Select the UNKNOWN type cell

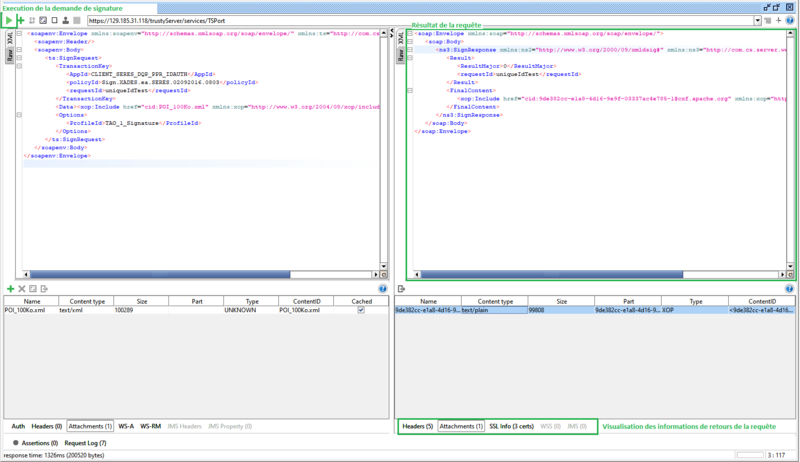[251, 310]
